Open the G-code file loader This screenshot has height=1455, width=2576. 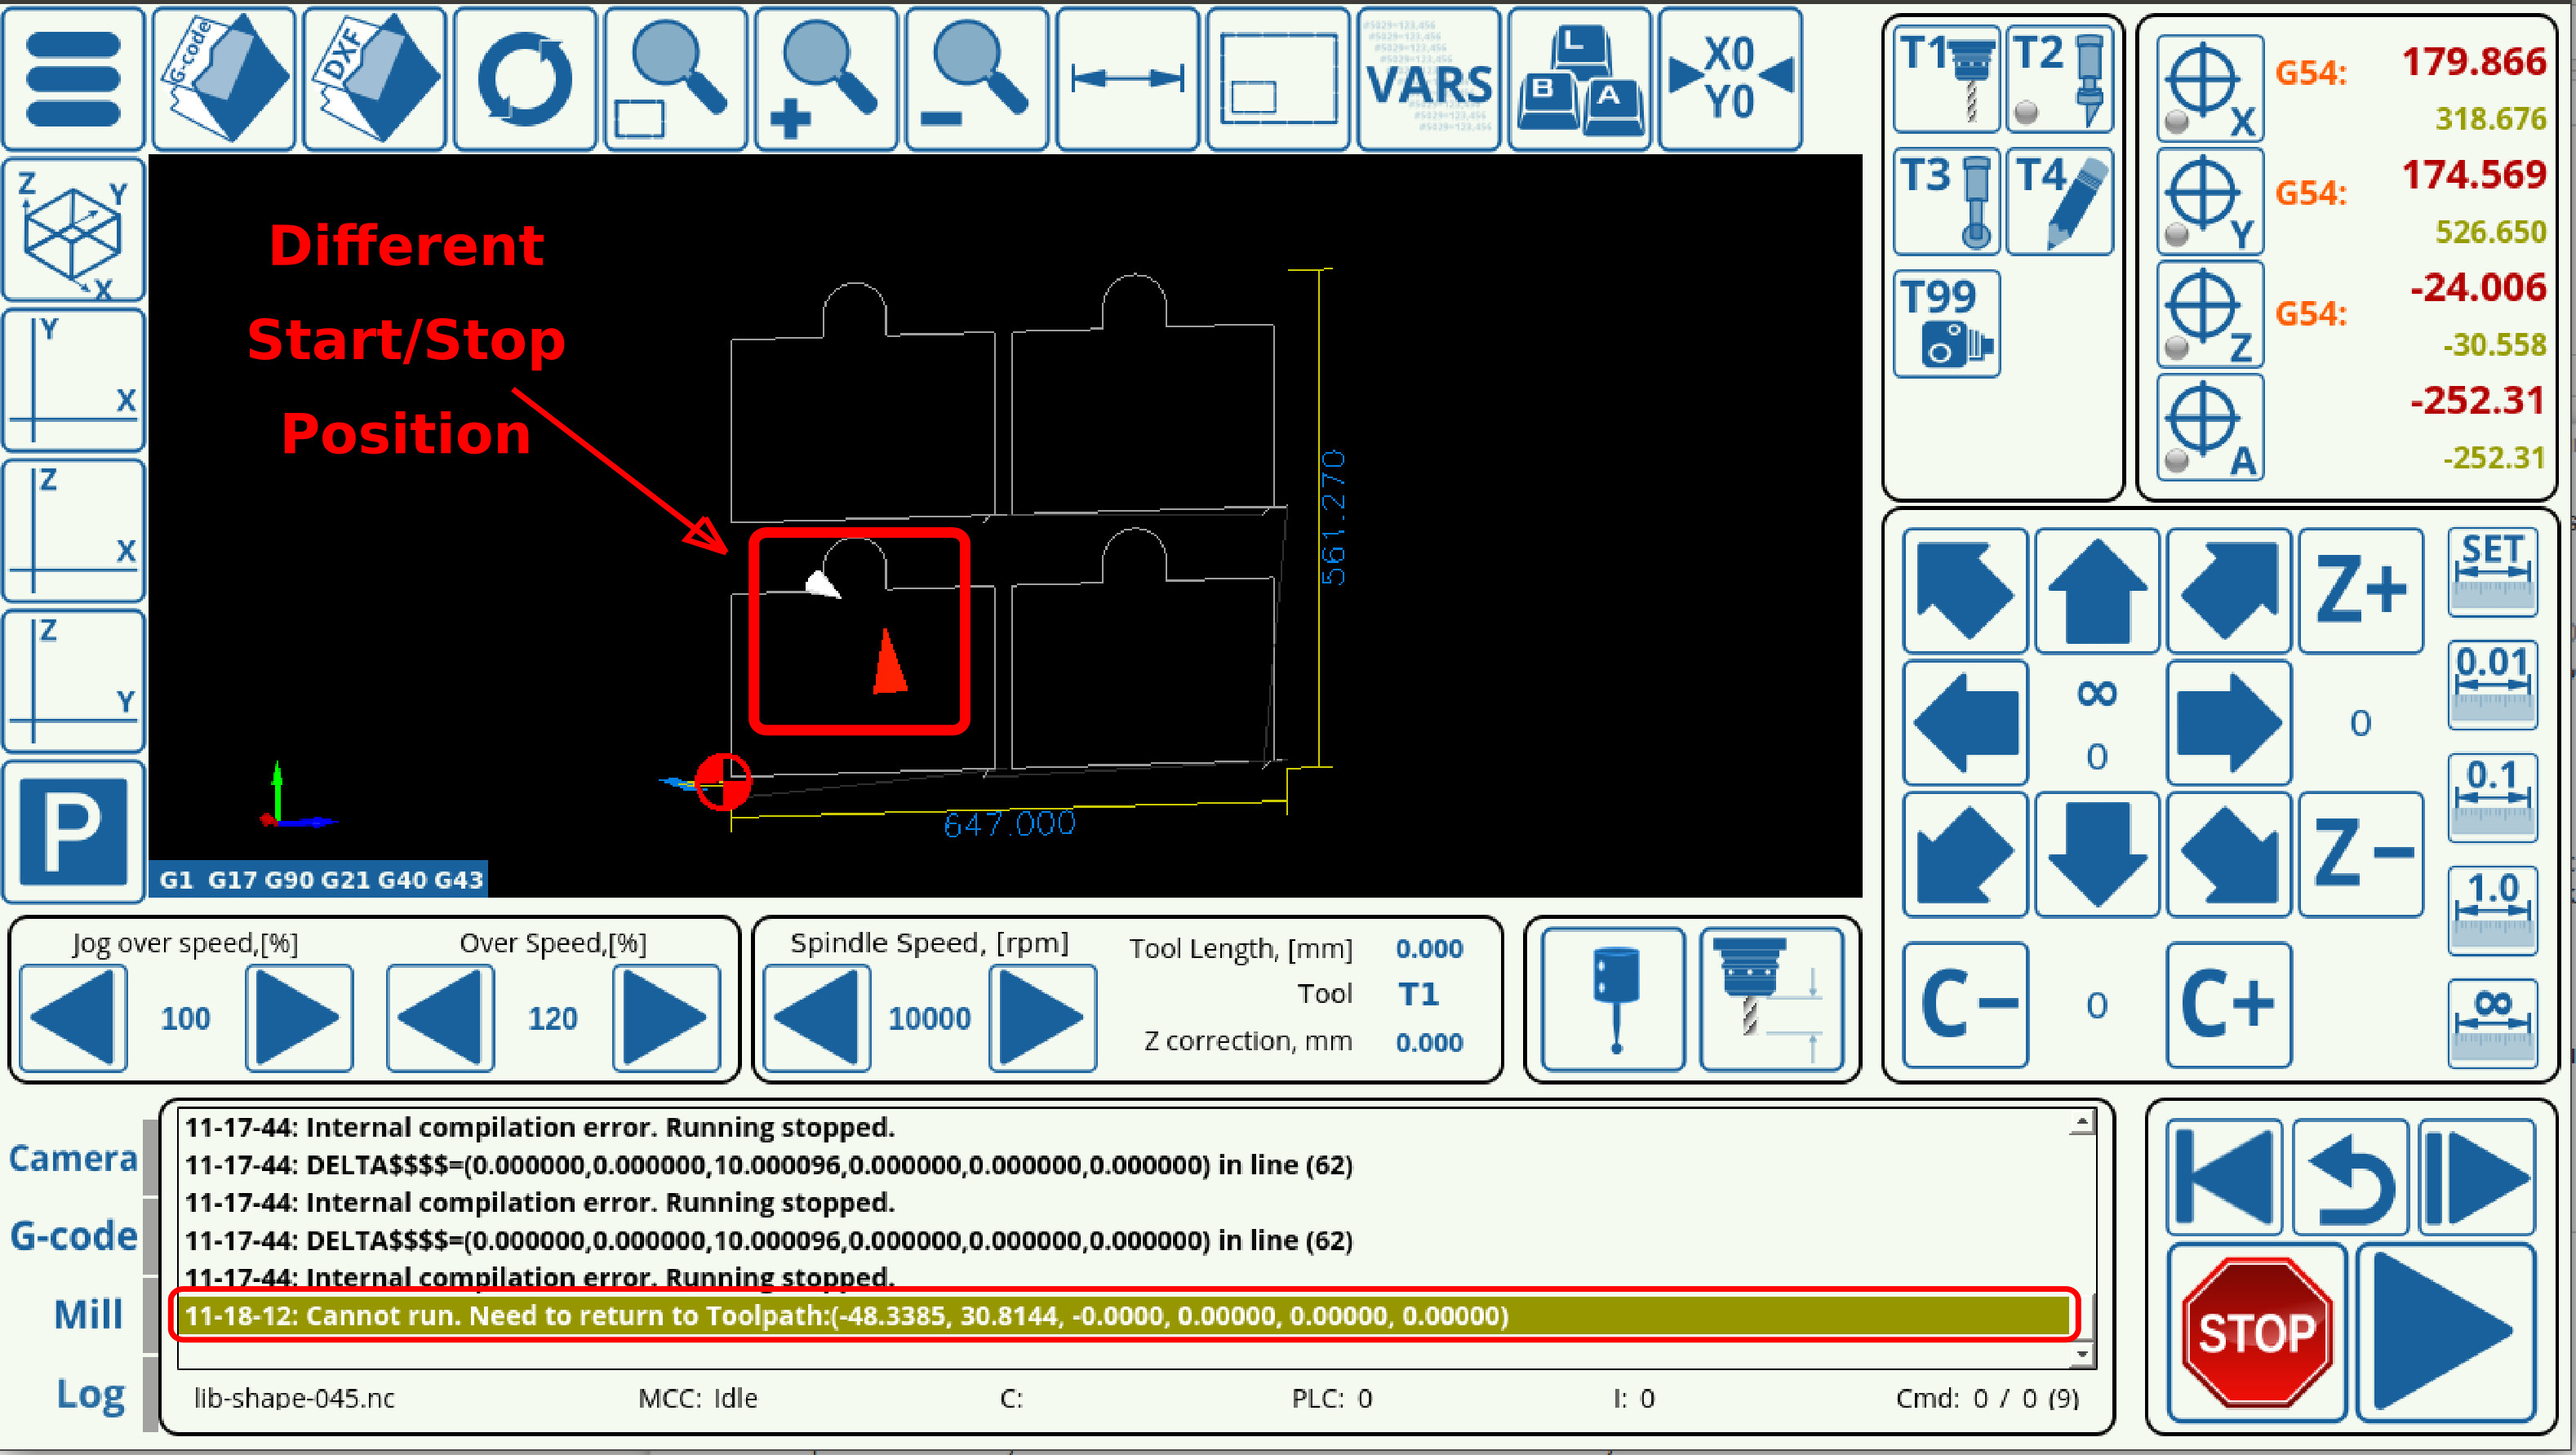(x=224, y=78)
